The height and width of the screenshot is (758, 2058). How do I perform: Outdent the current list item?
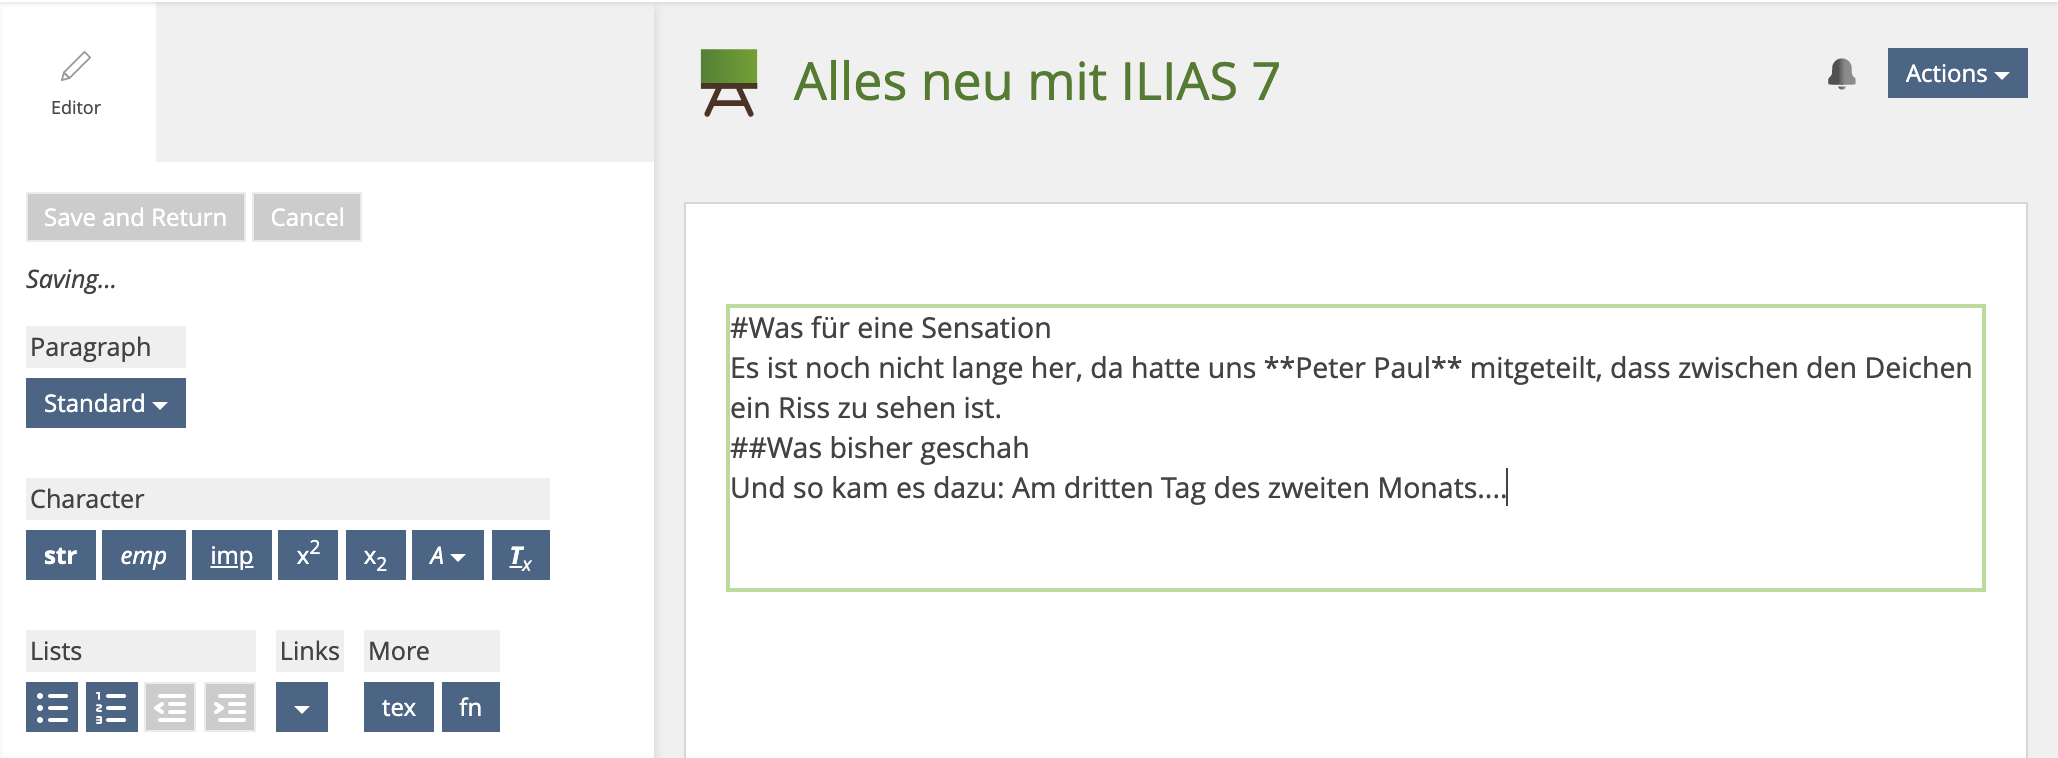(x=170, y=707)
